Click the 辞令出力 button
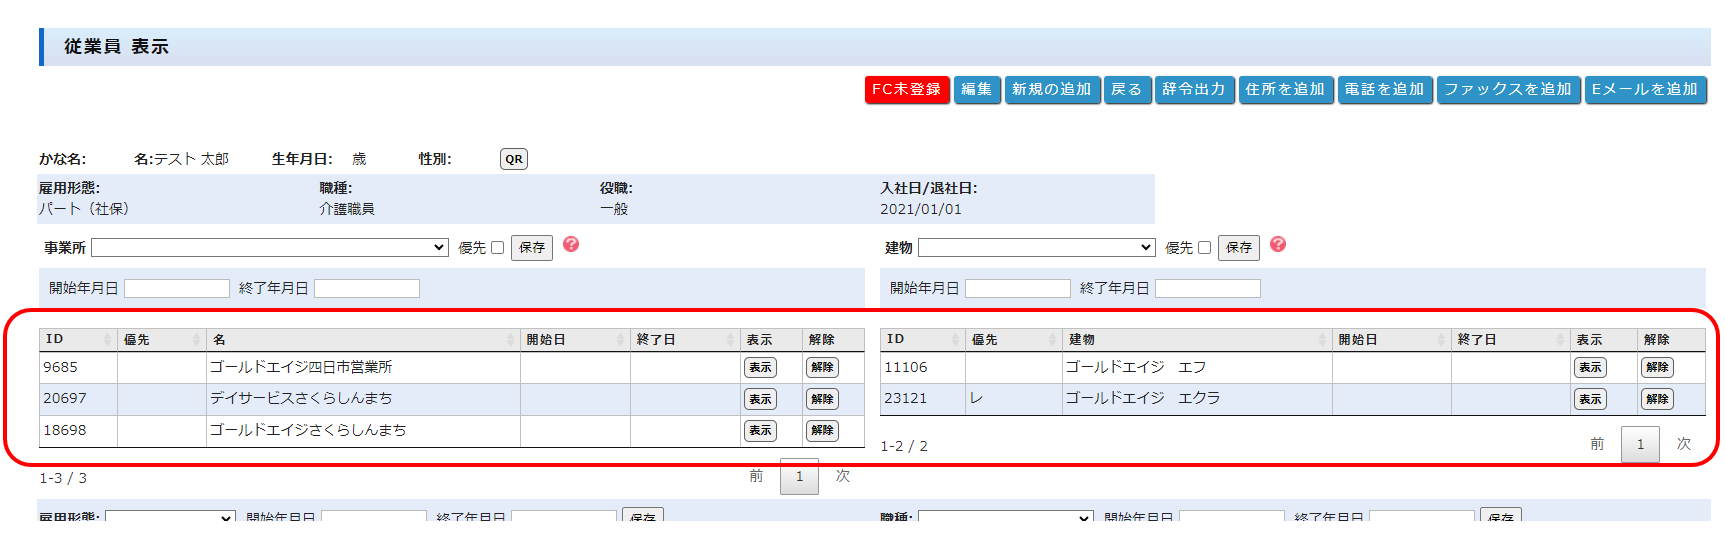Screen dimensions: 1725x557 coord(1194,90)
